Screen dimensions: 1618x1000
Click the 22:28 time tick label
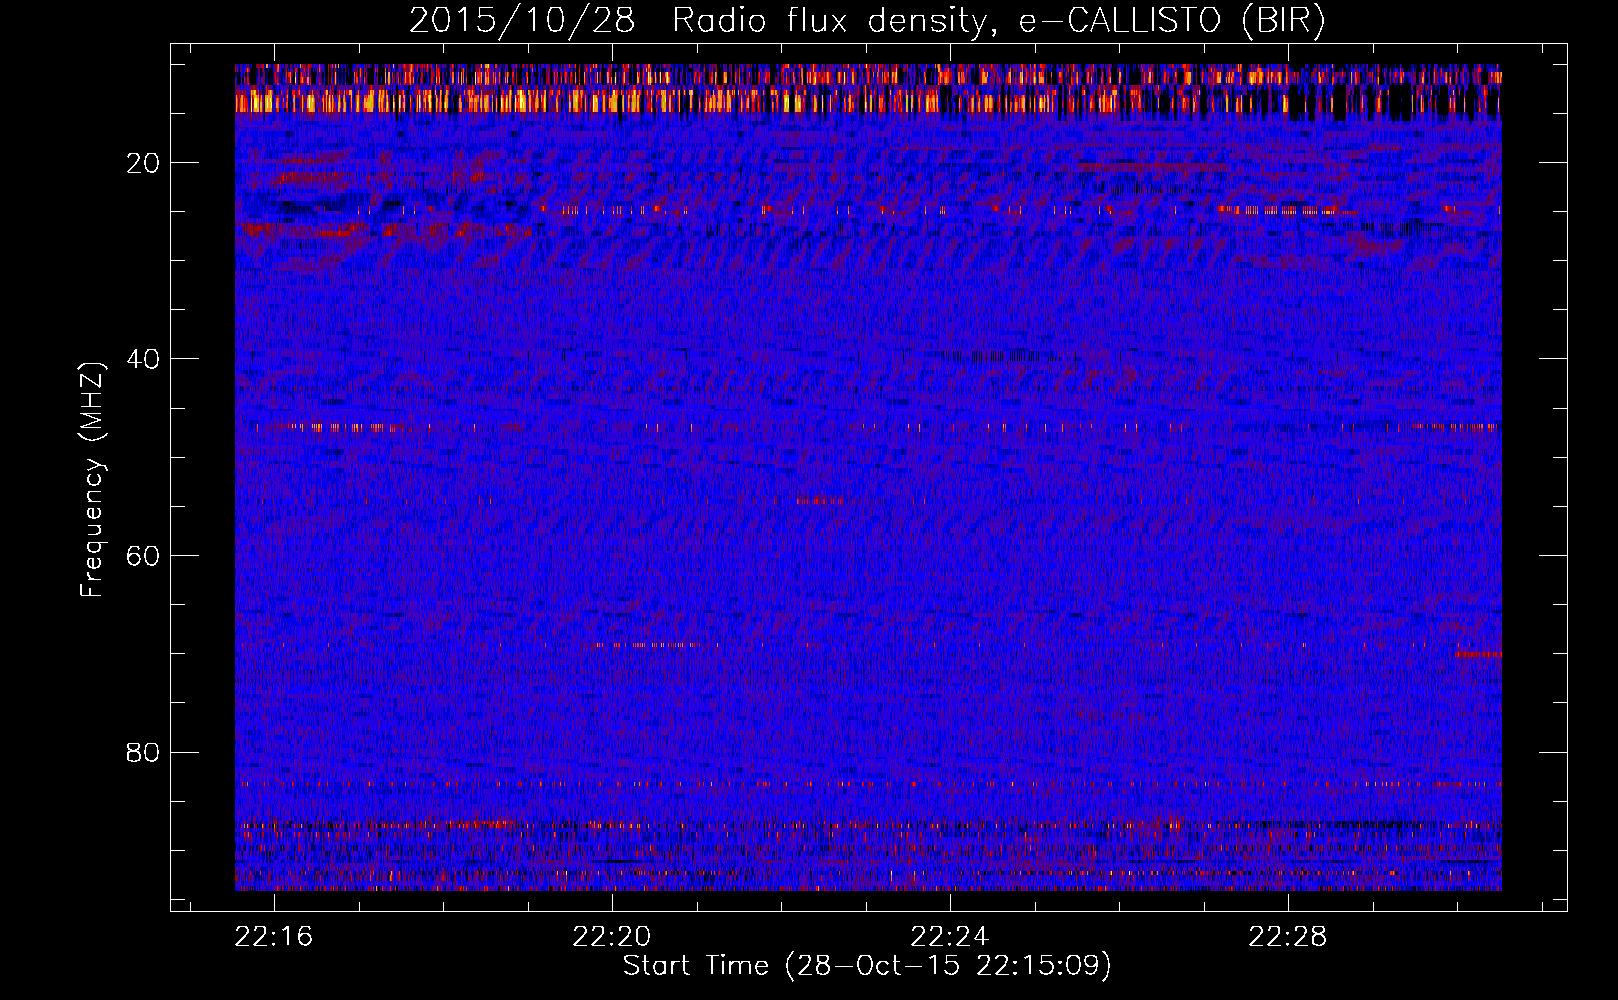(1287, 936)
